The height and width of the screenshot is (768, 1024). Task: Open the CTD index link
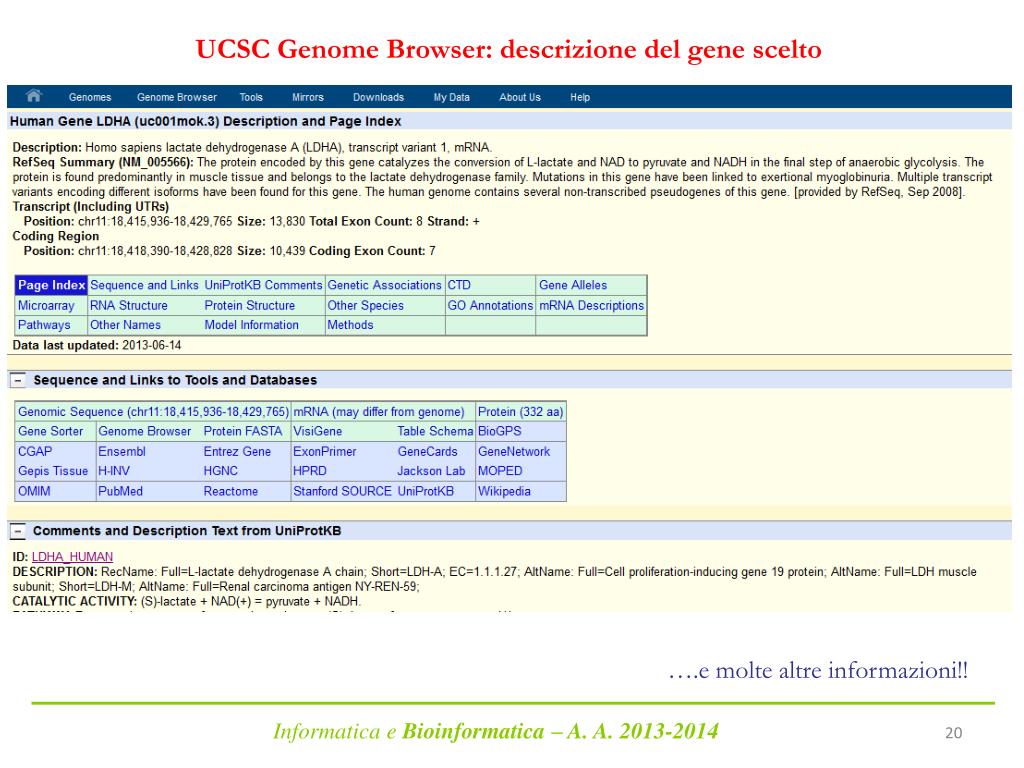coord(459,285)
